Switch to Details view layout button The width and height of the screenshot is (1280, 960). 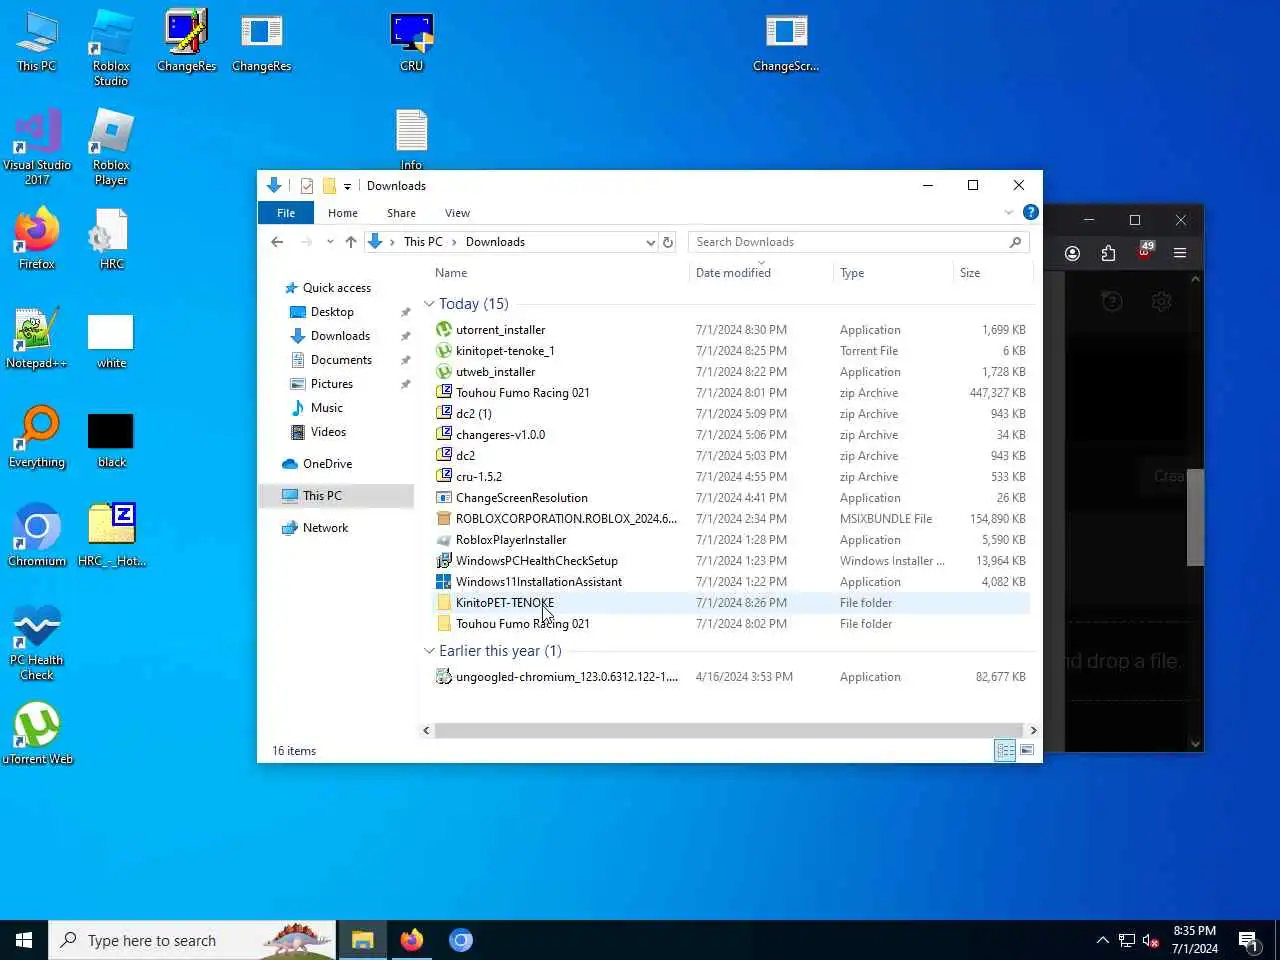[1005, 750]
